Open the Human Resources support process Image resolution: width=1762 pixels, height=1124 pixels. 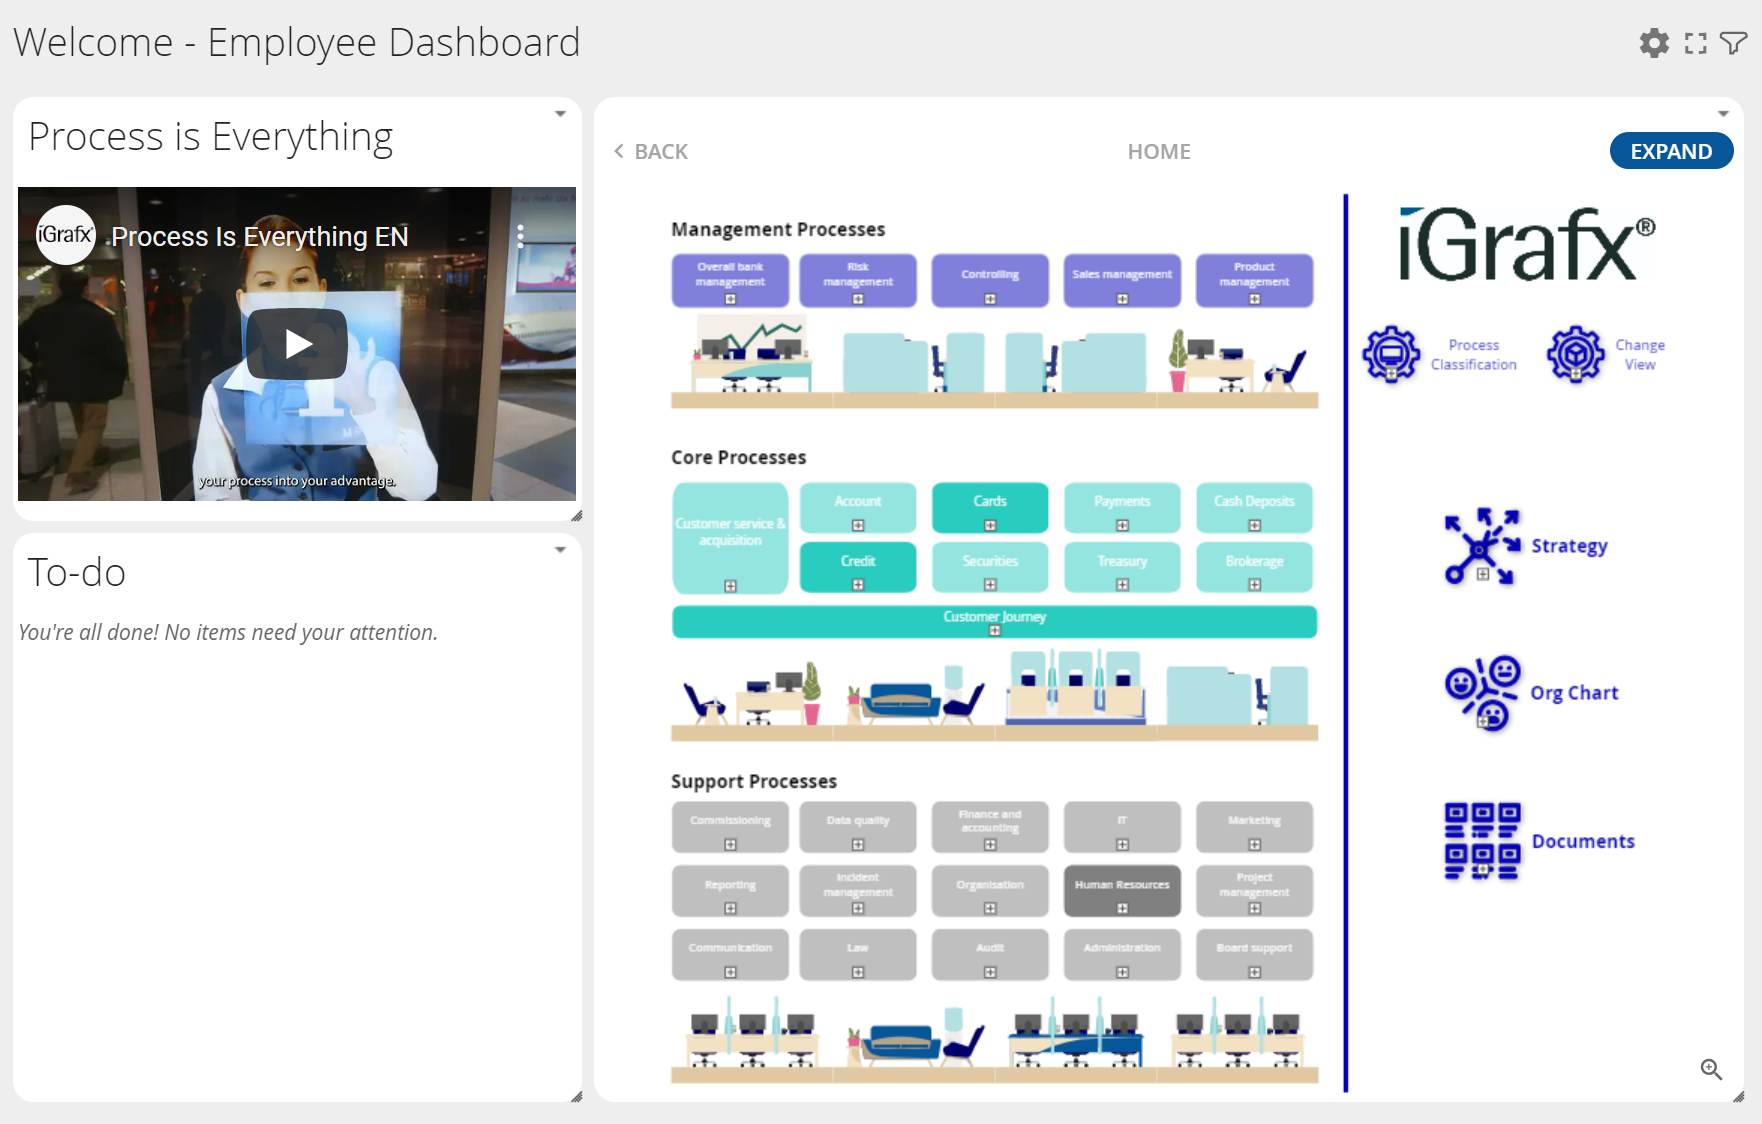(1122, 889)
